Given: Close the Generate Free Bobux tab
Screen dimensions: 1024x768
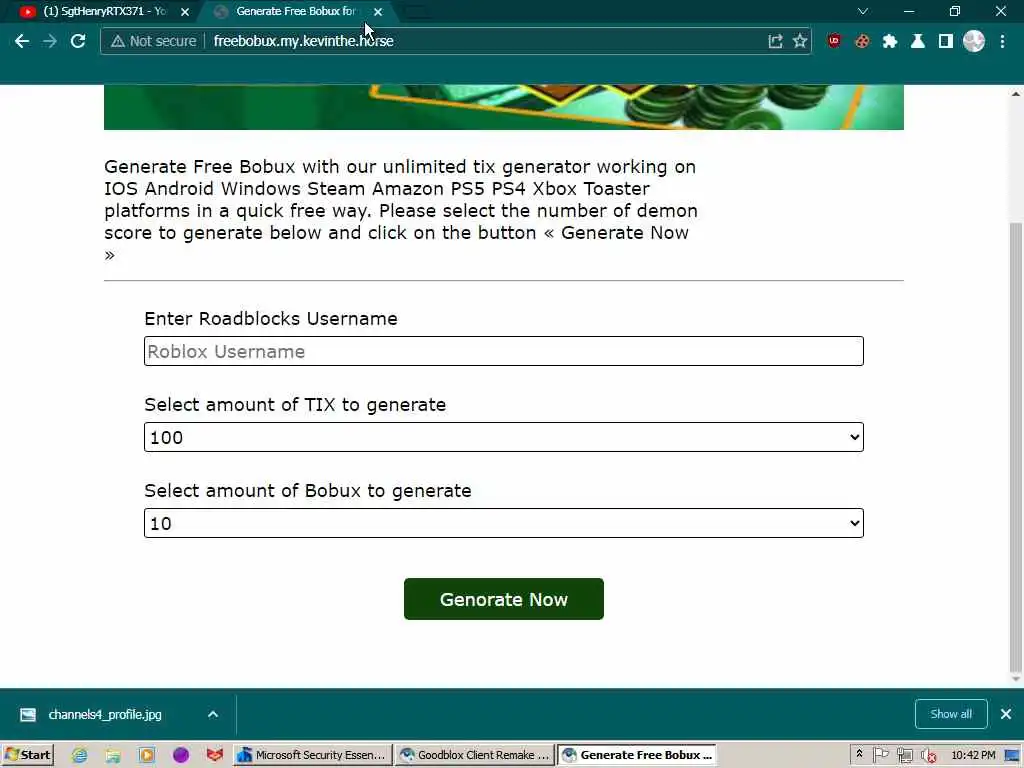Looking at the screenshot, I should [378, 12].
